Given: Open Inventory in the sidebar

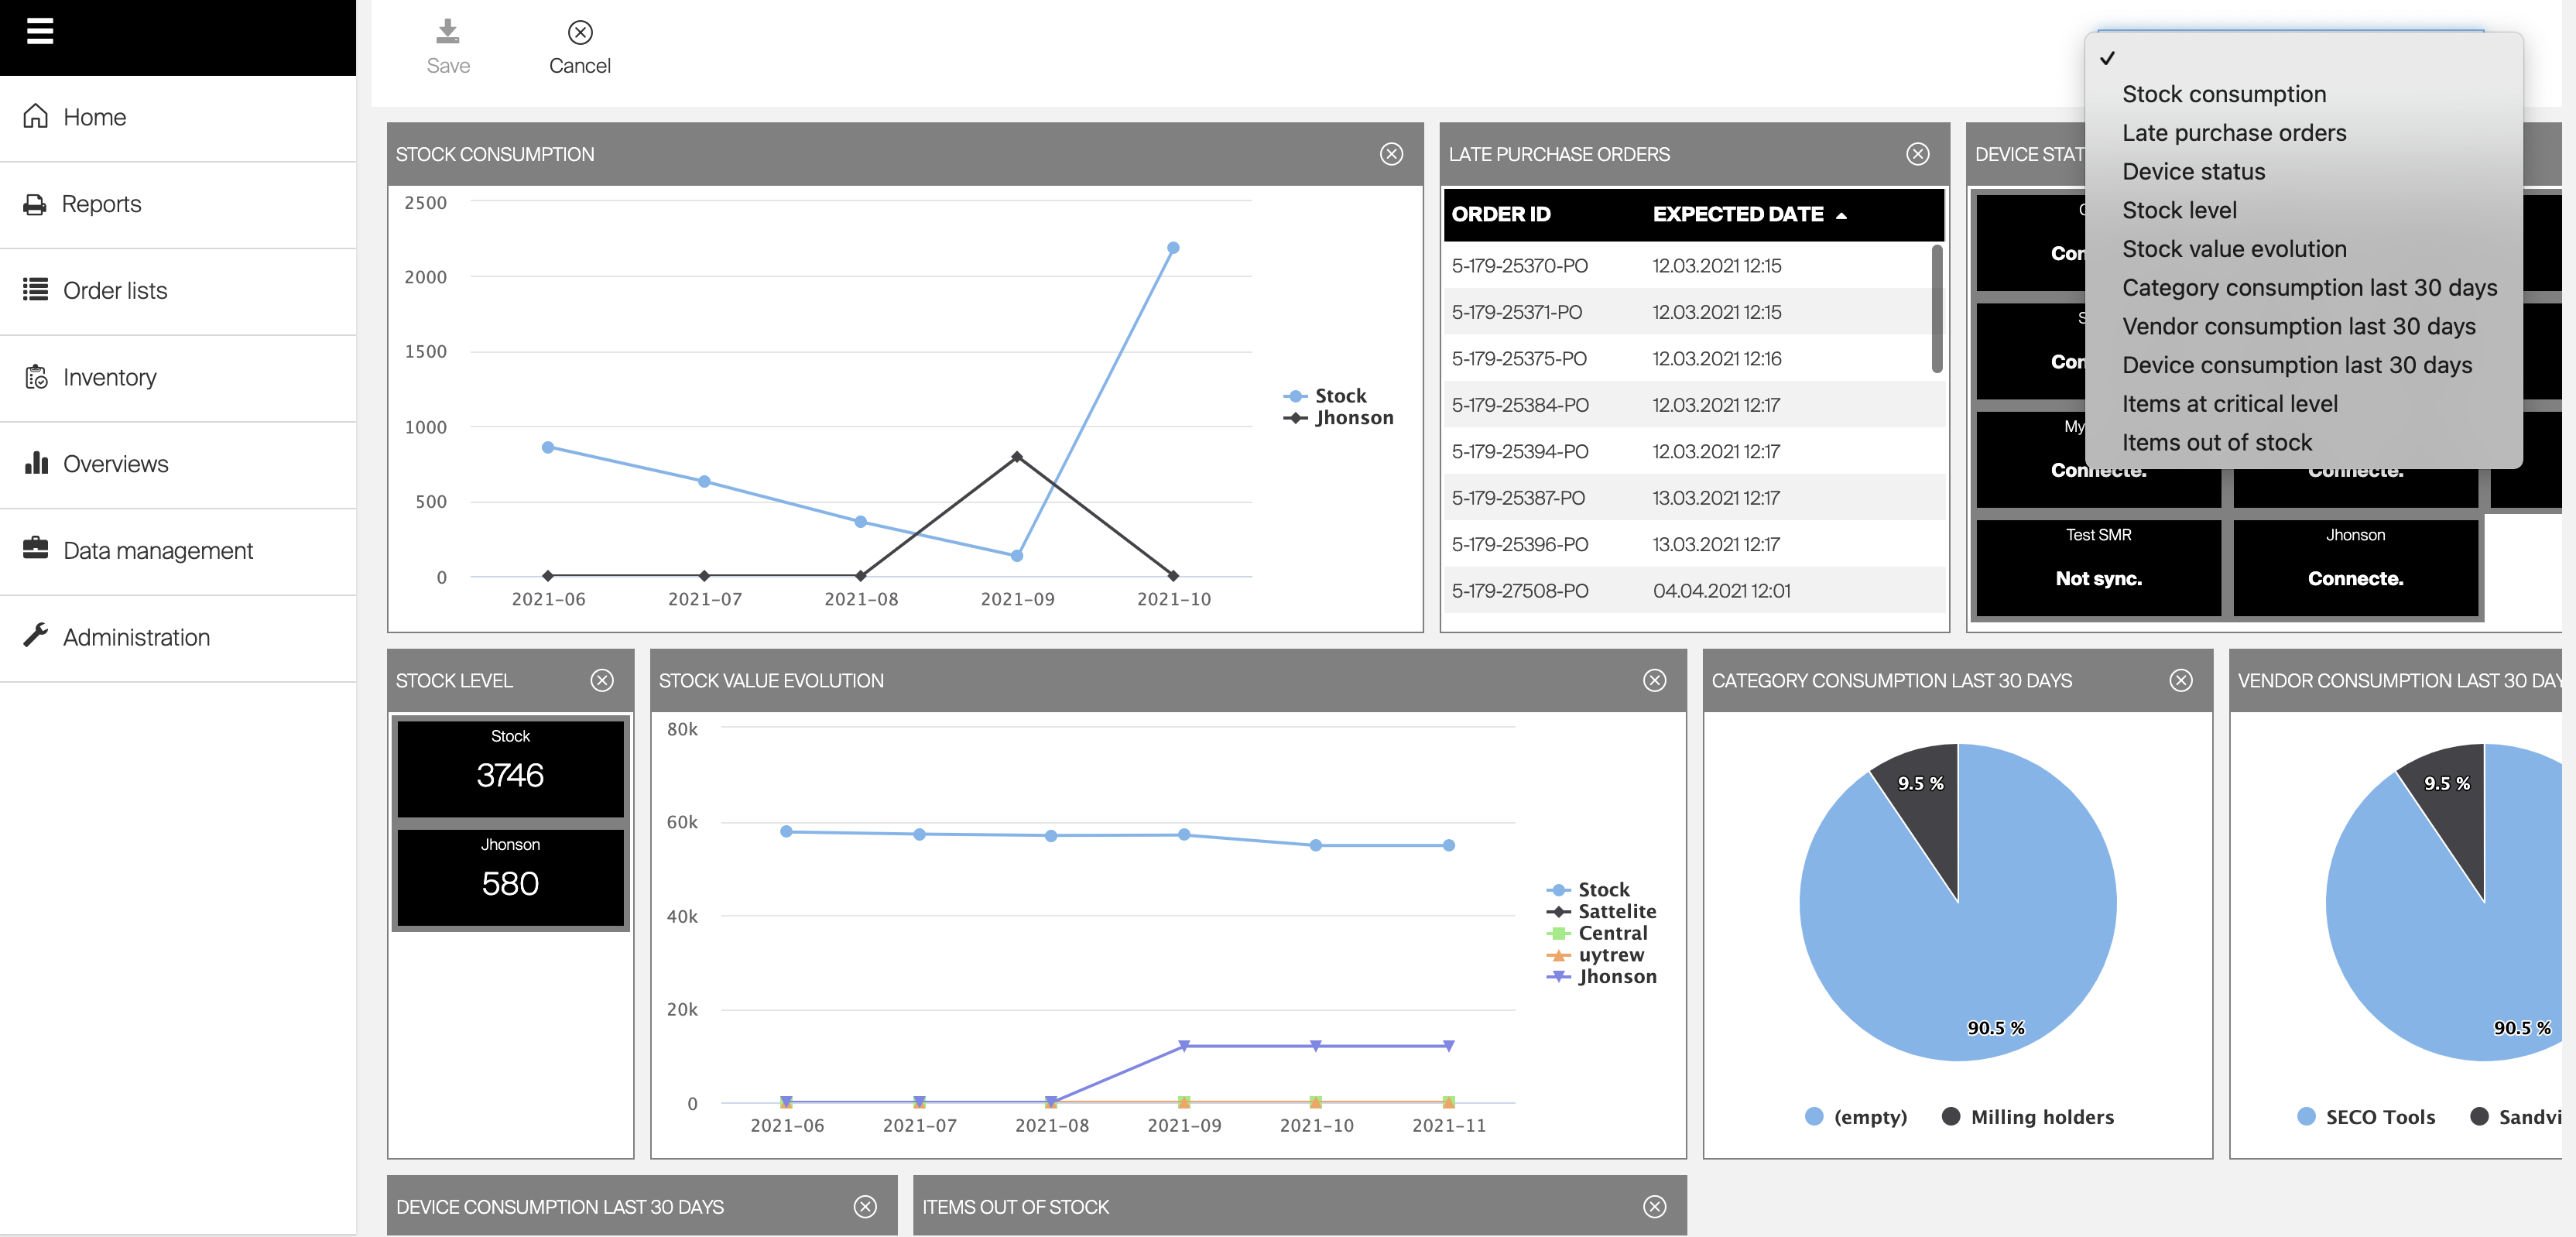Looking at the screenshot, I should pyautogui.click(x=109, y=377).
